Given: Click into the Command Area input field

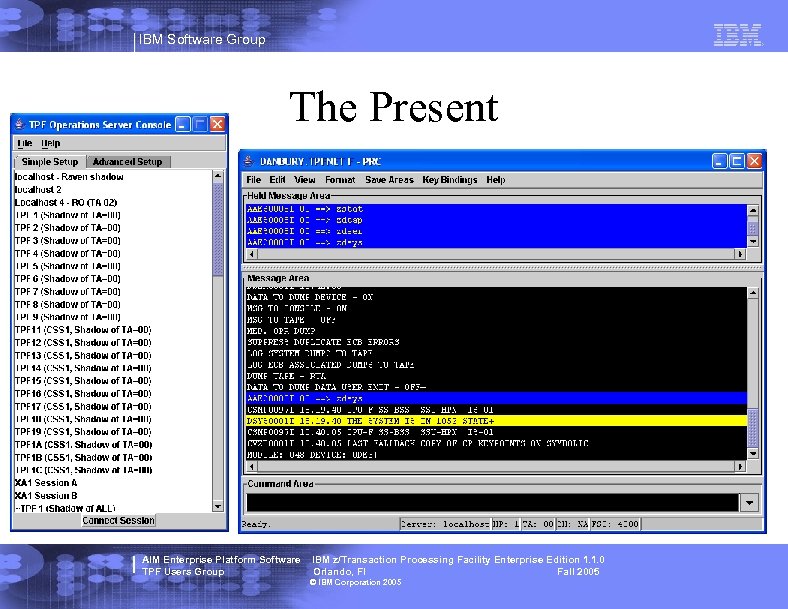Looking at the screenshot, I should [492, 502].
